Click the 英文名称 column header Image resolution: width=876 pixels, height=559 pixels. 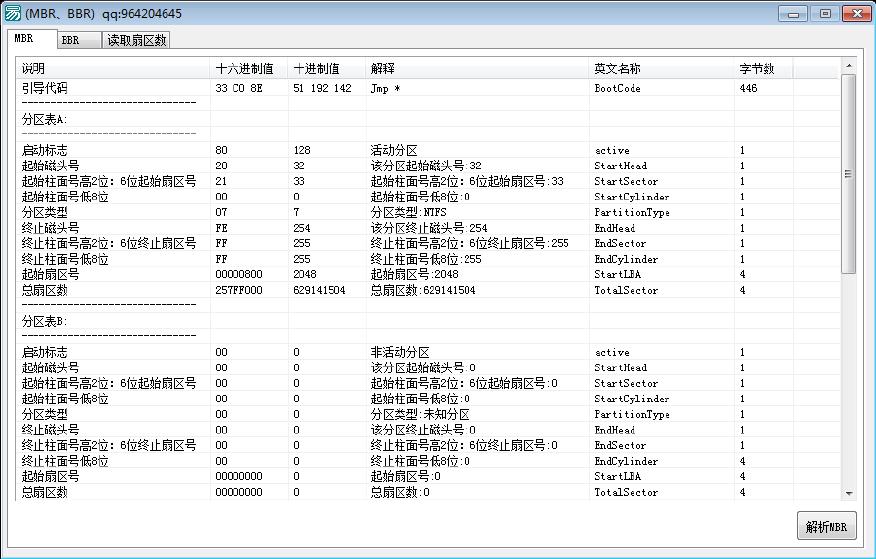click(660, 69)
